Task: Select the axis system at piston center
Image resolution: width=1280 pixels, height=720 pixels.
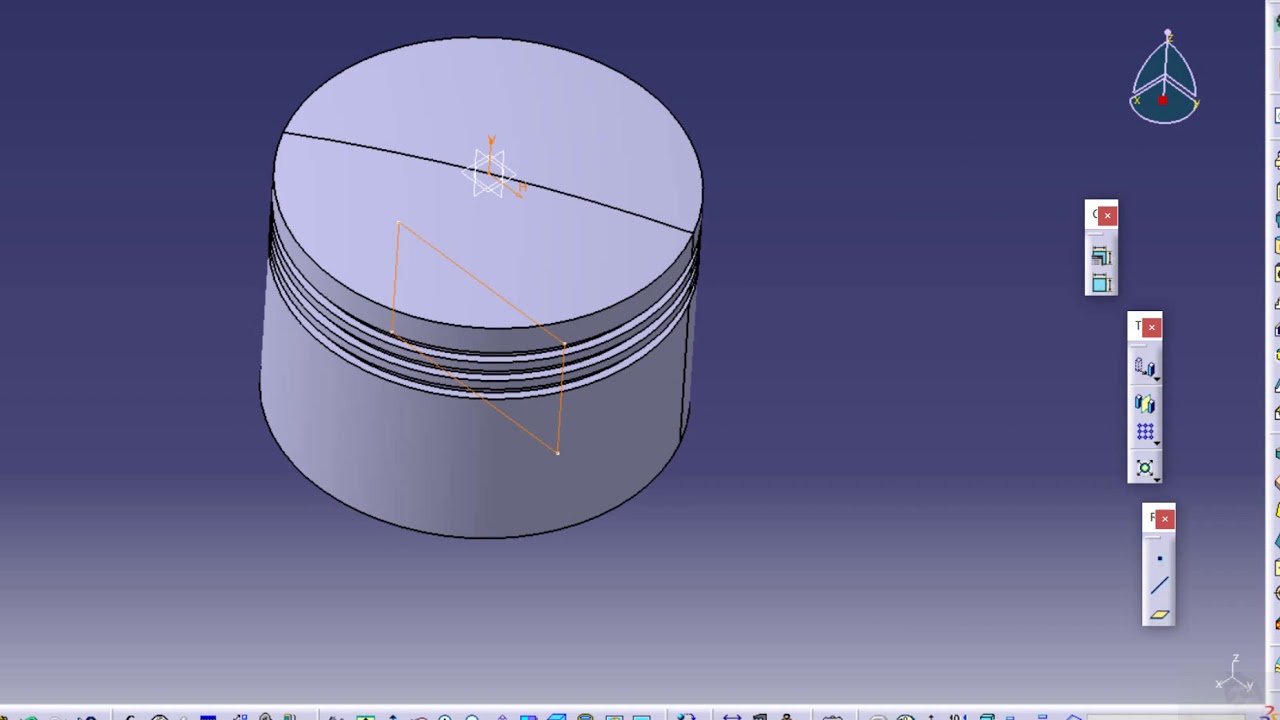Action: tap(490, 173)
